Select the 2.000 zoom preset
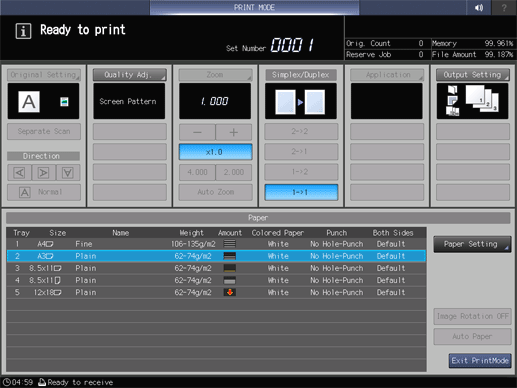The height and width of the screenshot is (388, 517). click(x=234, y=172)
